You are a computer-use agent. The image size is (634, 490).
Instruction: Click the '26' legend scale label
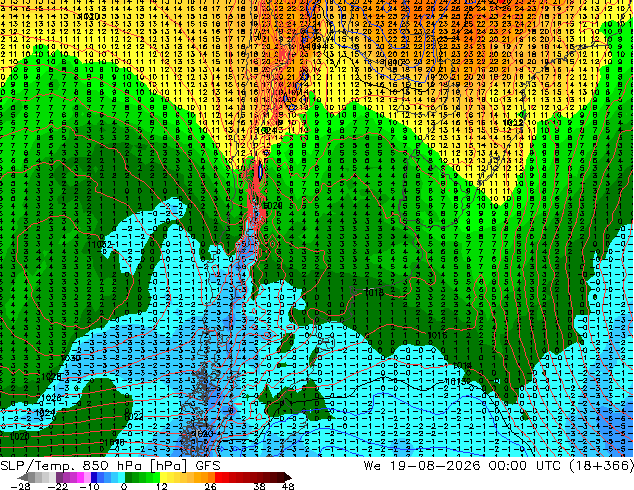pos(210,486)
